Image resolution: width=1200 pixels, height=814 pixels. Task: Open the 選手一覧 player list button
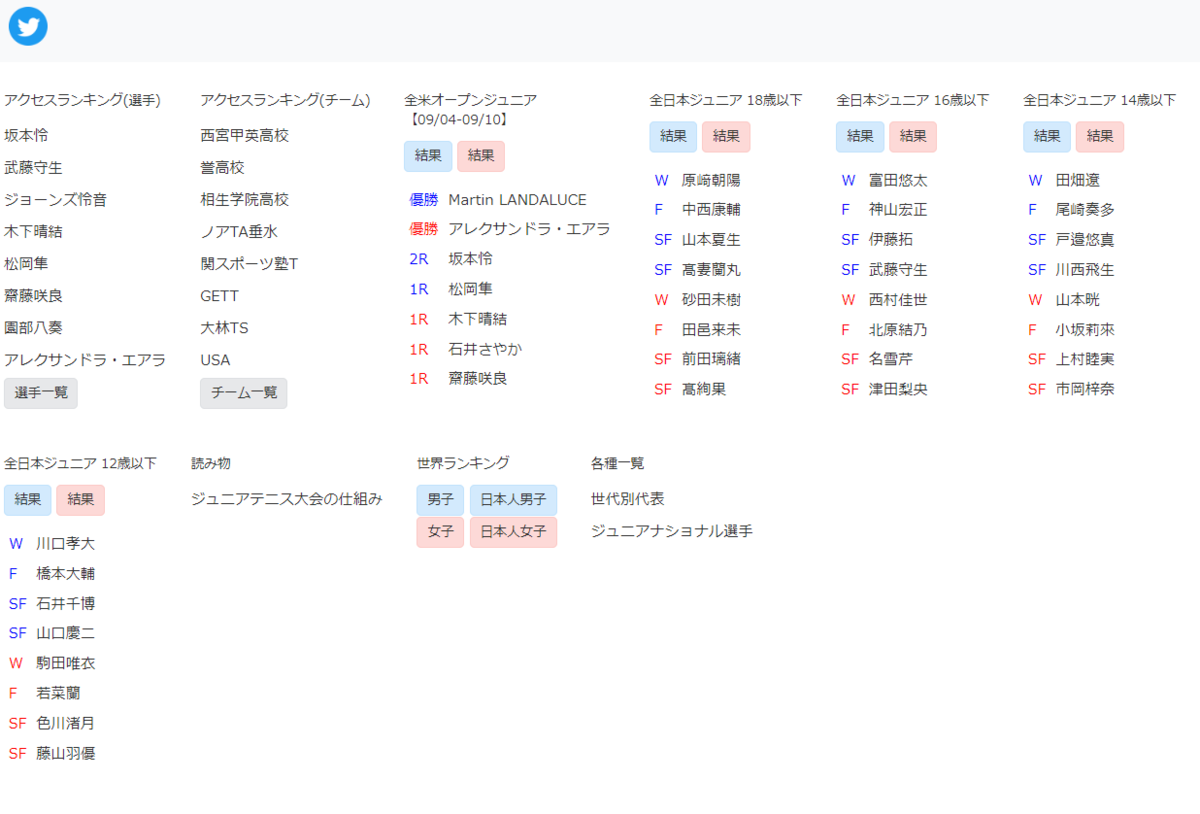(x=41, y=393)
